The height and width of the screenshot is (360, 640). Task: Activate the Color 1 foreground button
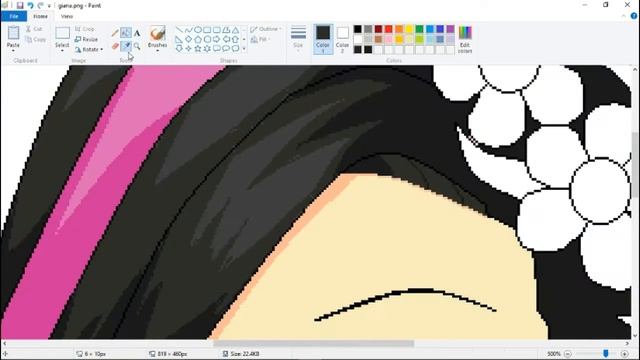(323, 39)
